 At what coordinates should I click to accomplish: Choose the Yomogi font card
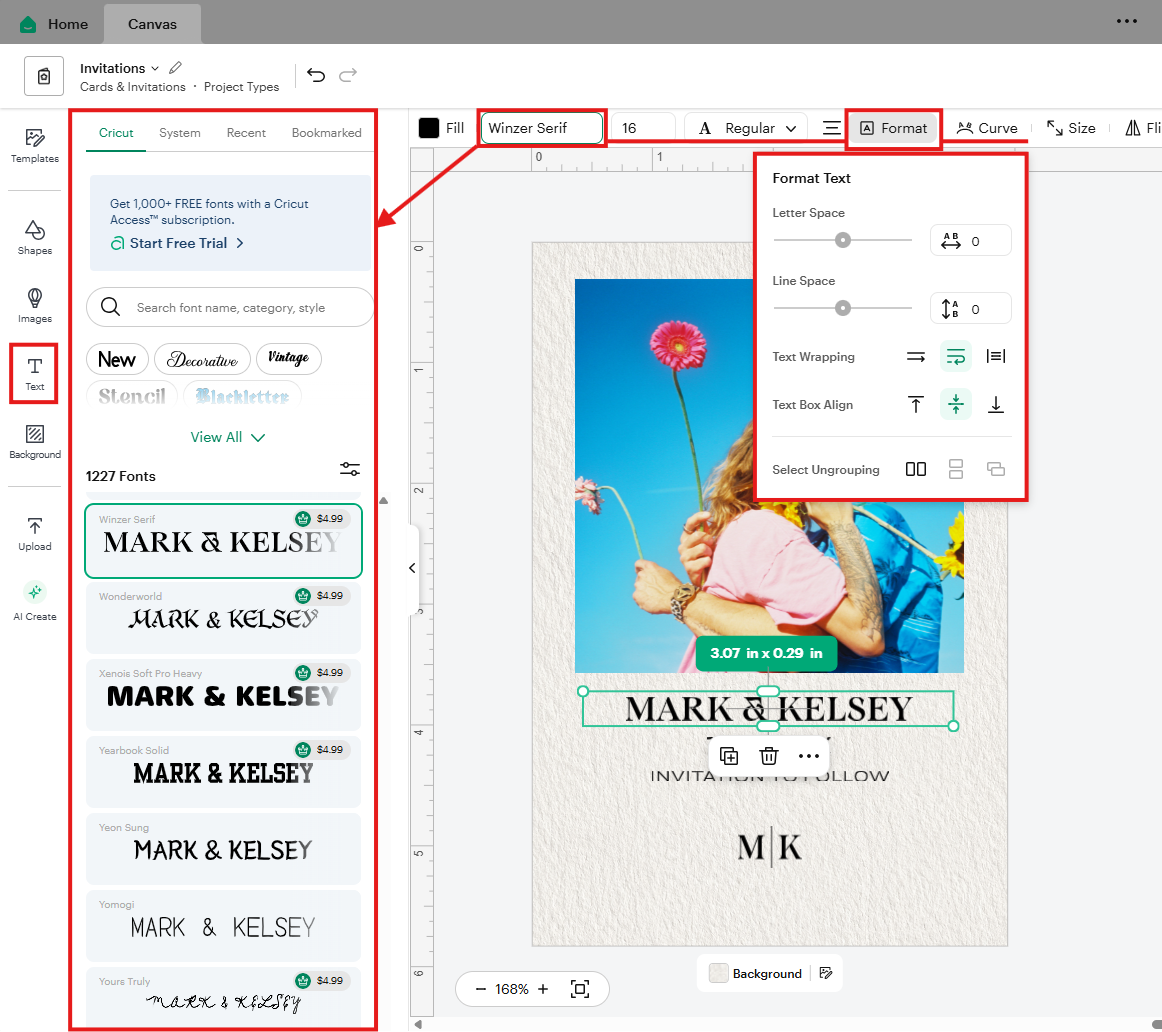click(223, 926)
